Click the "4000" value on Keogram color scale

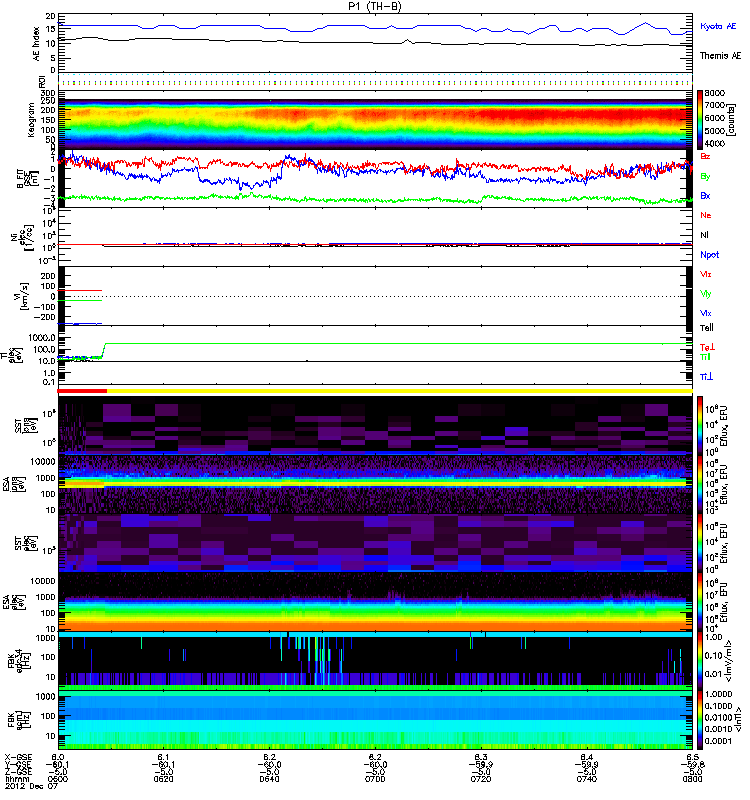[715, 143]
